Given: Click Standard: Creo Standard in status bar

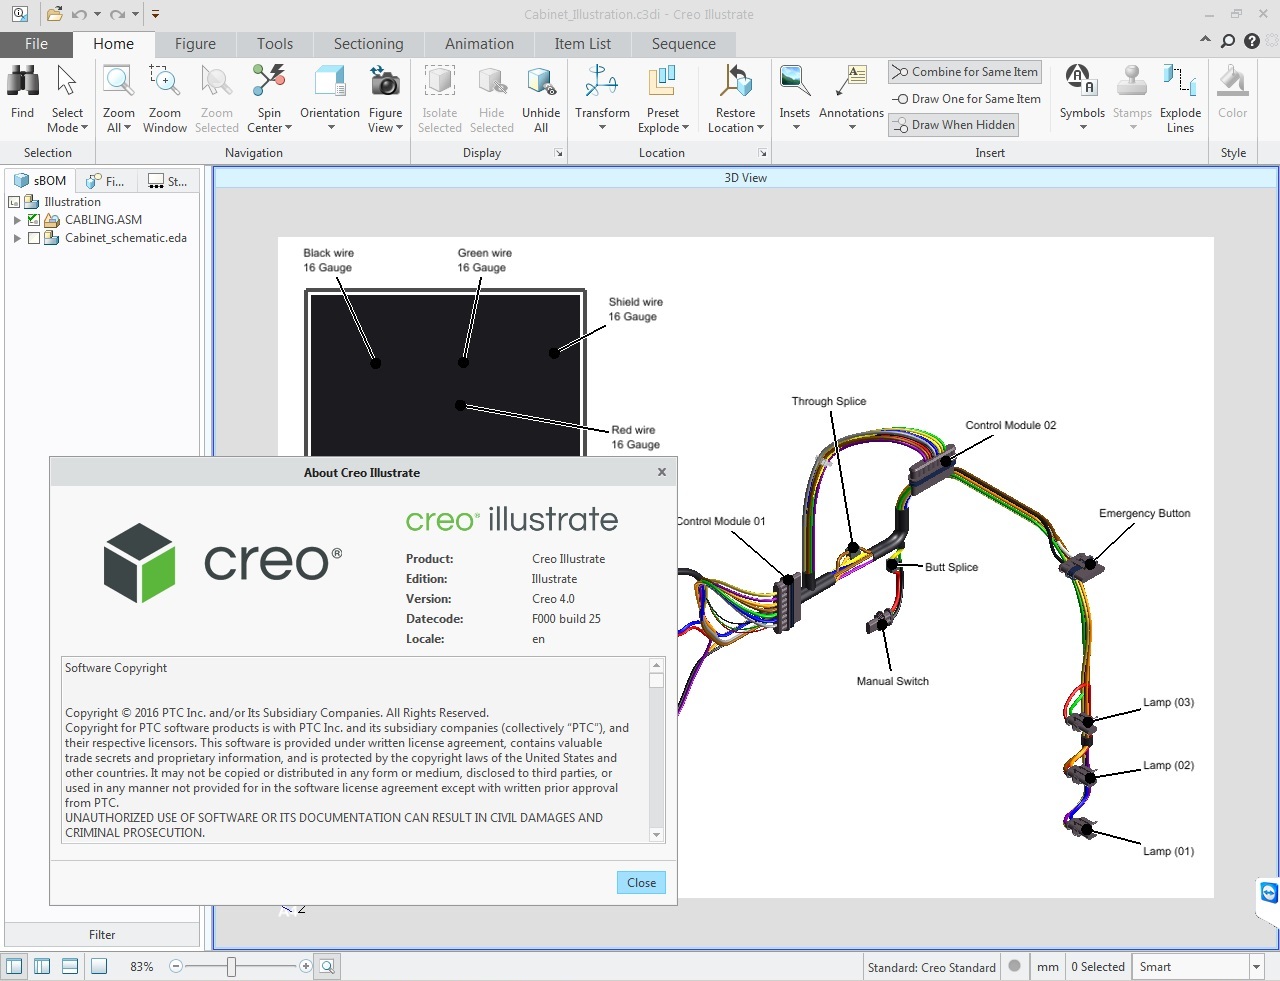Looking at the screenshot, I should (931, 967).
